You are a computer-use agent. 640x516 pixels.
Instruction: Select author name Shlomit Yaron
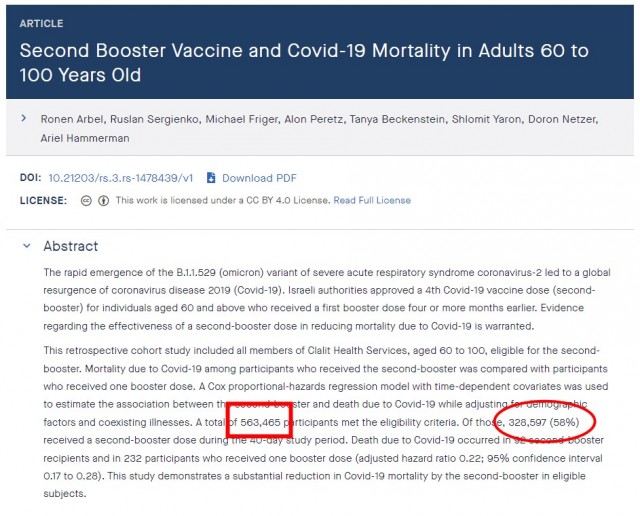click(x=486, y=119)
